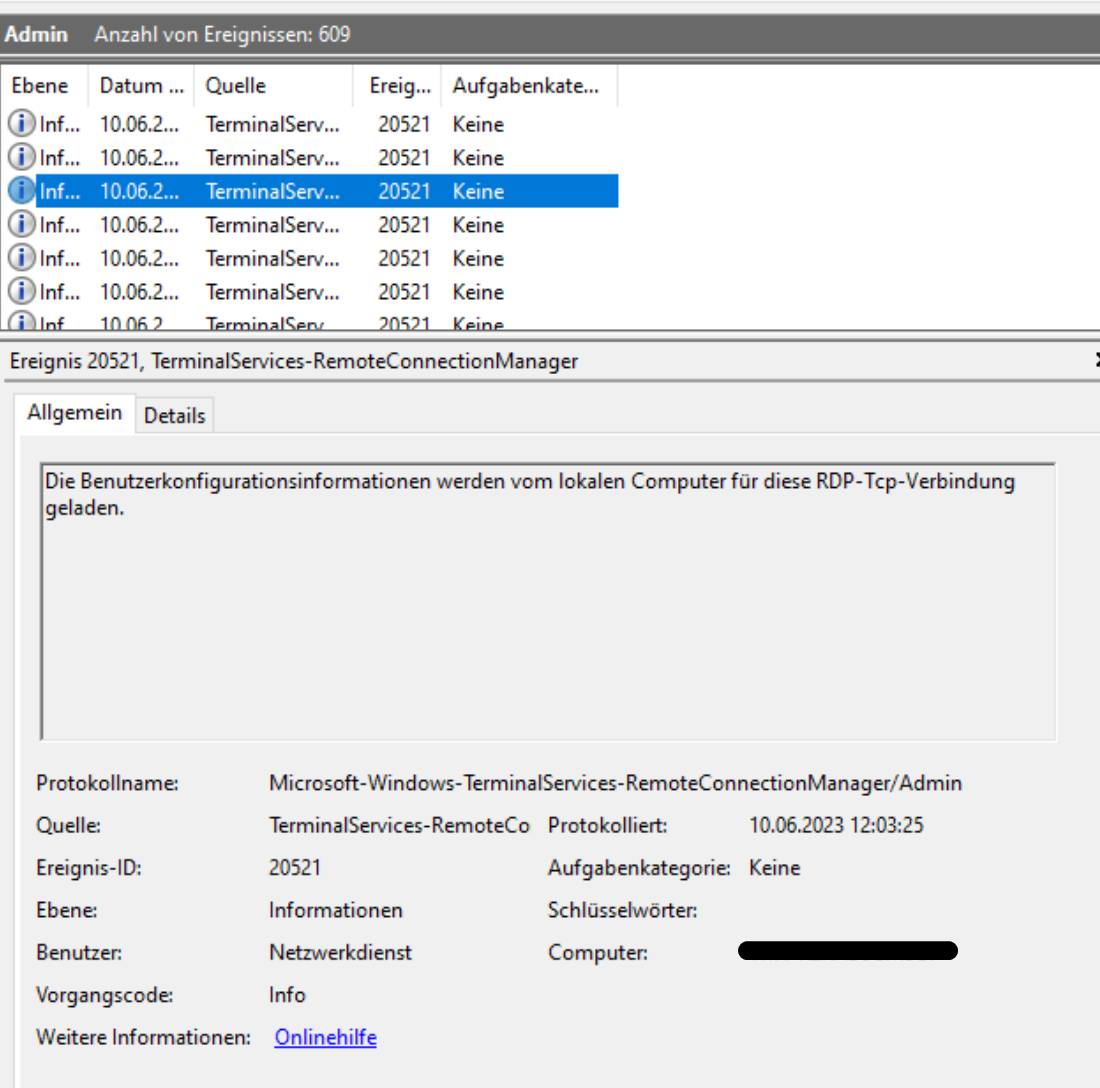Select the Ereignis-ID field value 20521
1100x1088 pixels.
[x=295, y=868]
